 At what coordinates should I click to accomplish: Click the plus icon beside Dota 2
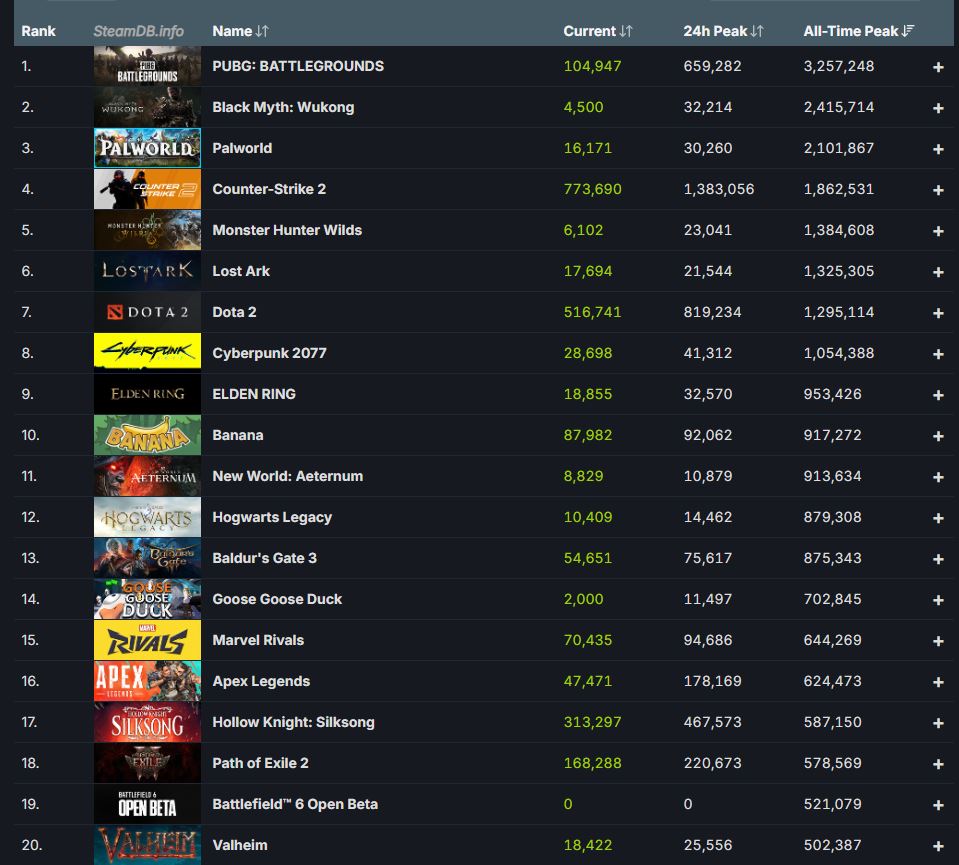[938, 313]
